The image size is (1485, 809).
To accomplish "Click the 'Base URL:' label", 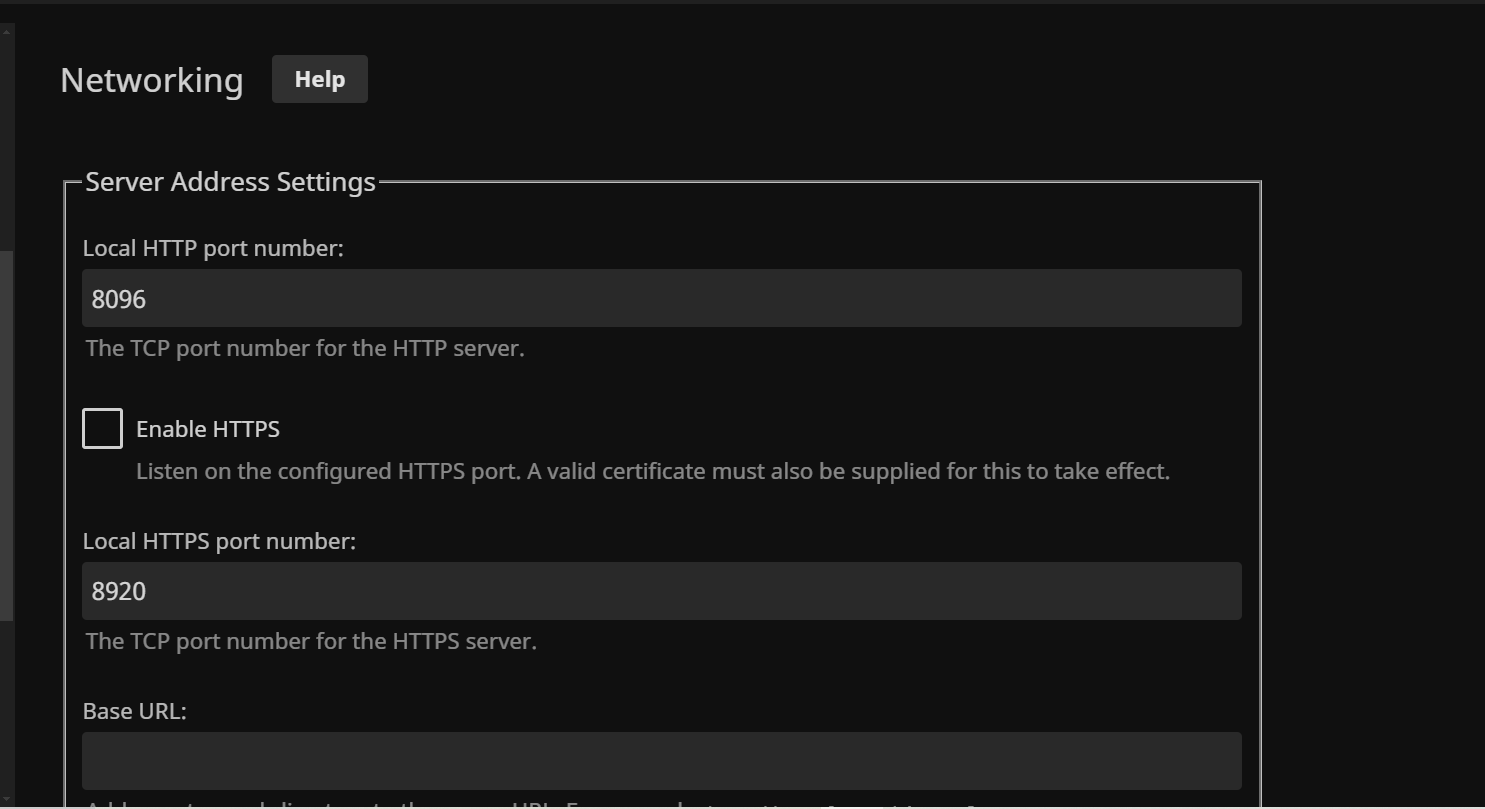I will pyautogui.click(x=135, y=711).
